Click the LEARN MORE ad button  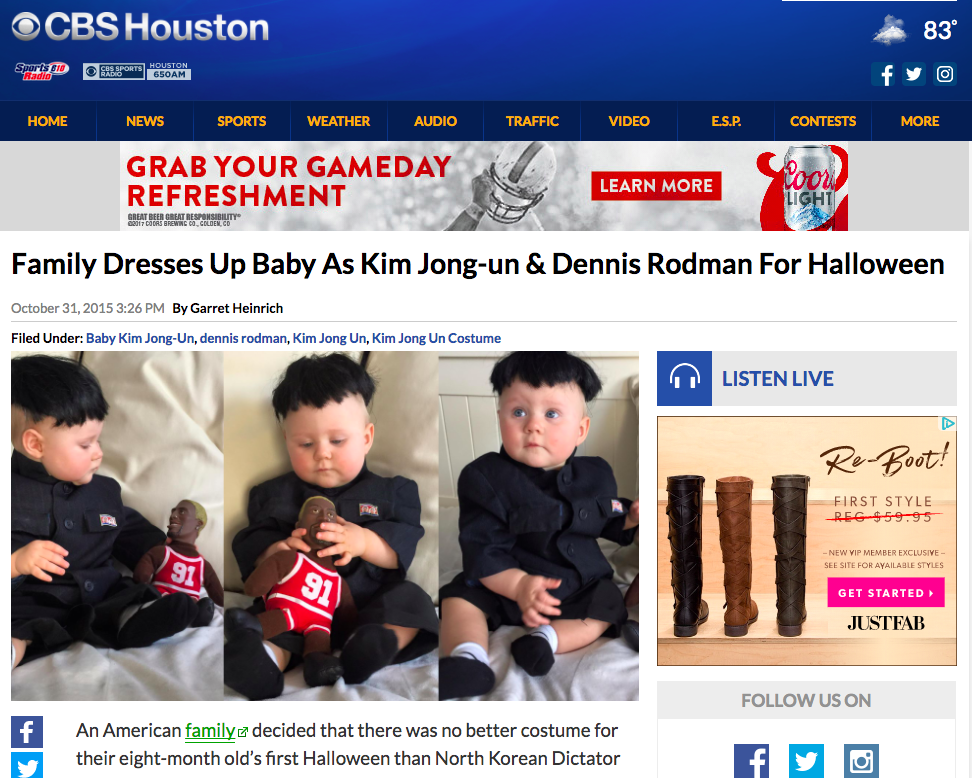[656, 186]
